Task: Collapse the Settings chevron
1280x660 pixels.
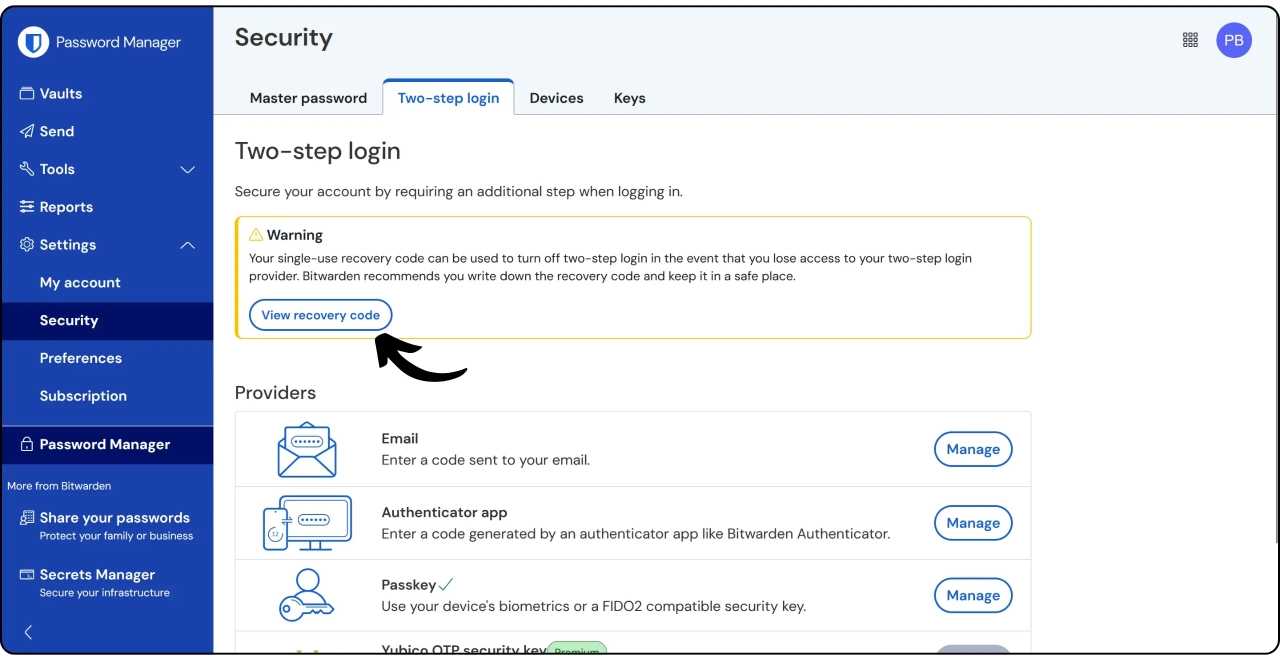Action: (187, 245)
